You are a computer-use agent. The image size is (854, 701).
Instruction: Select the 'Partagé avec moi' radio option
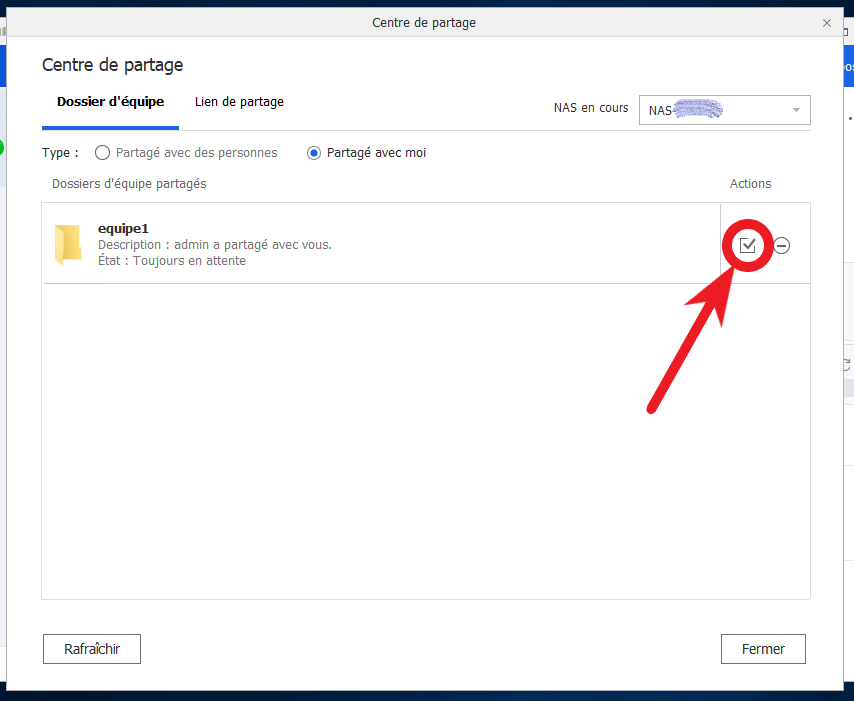point(314,153)
